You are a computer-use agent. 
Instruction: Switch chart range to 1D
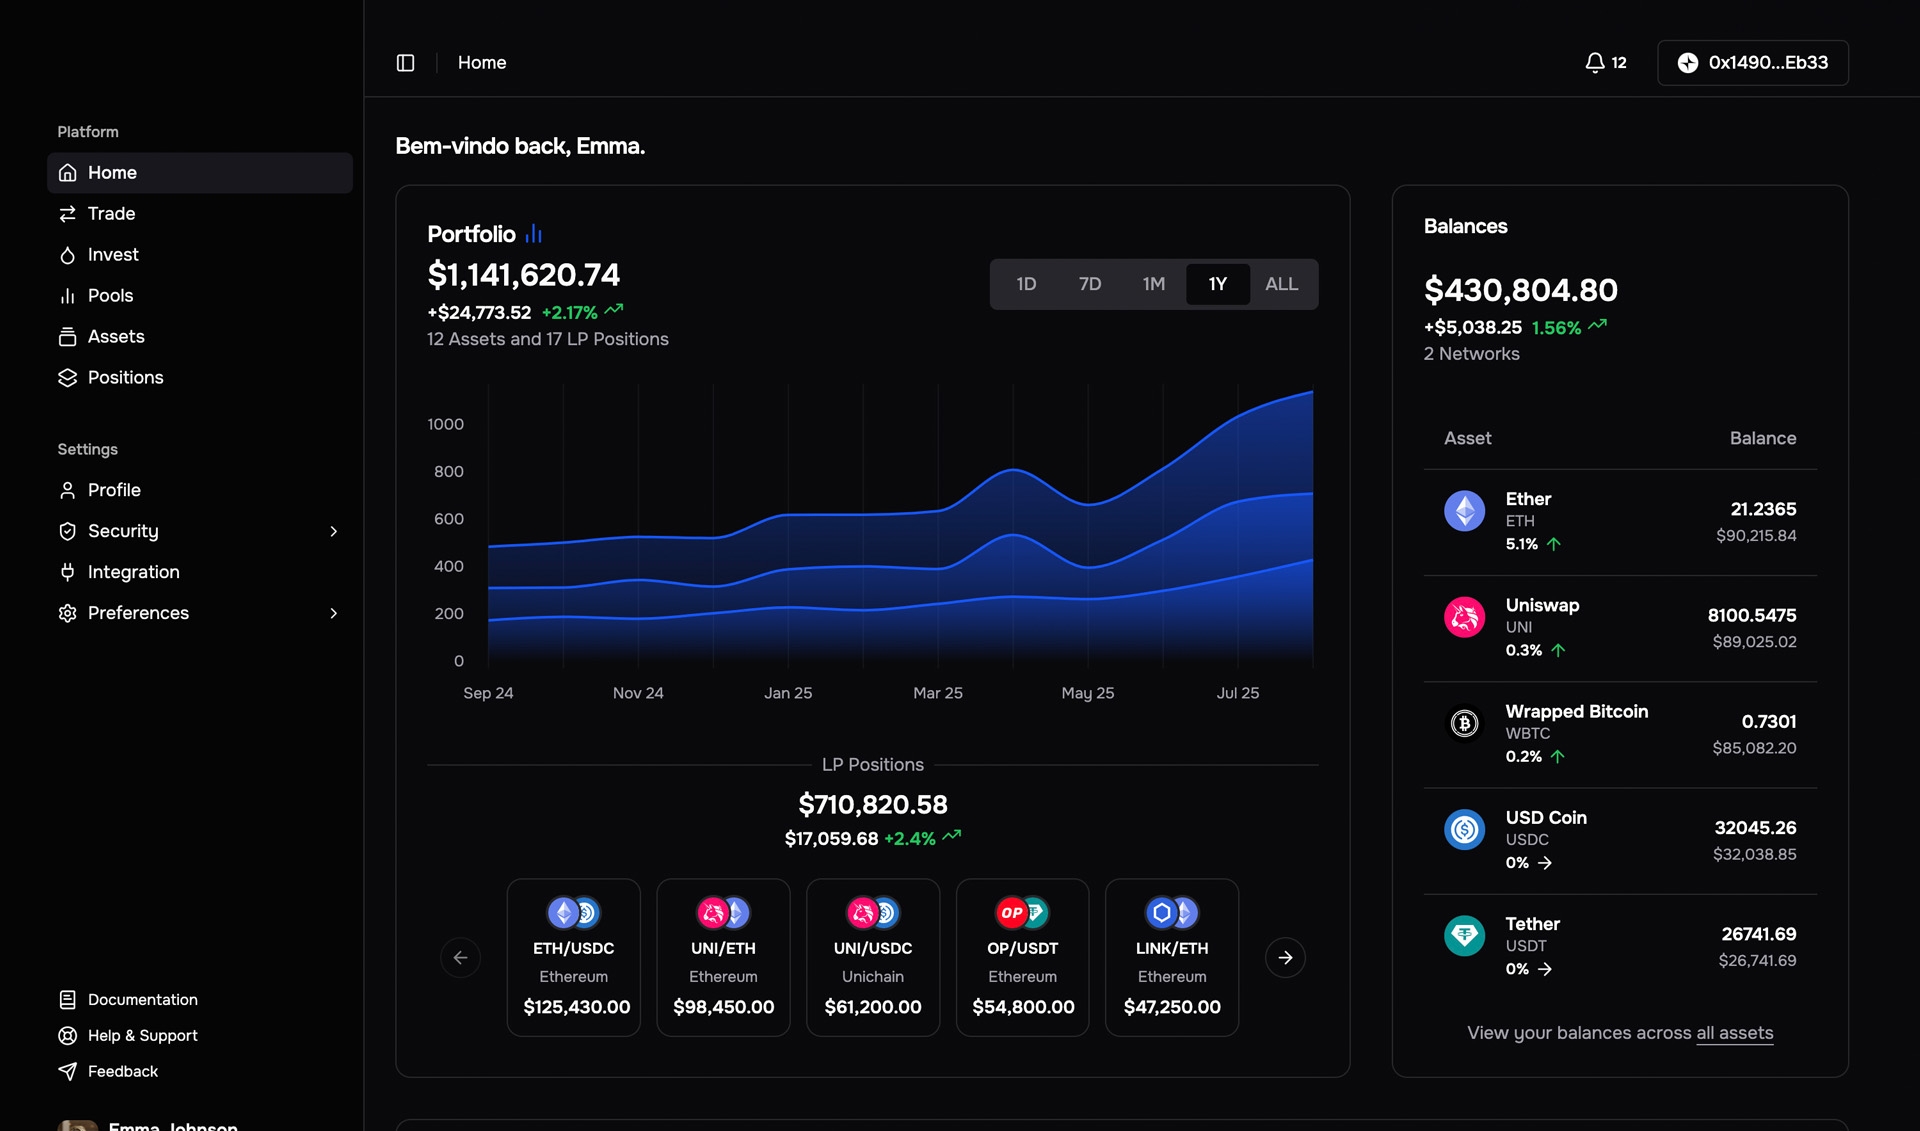tap(1026, 284)
